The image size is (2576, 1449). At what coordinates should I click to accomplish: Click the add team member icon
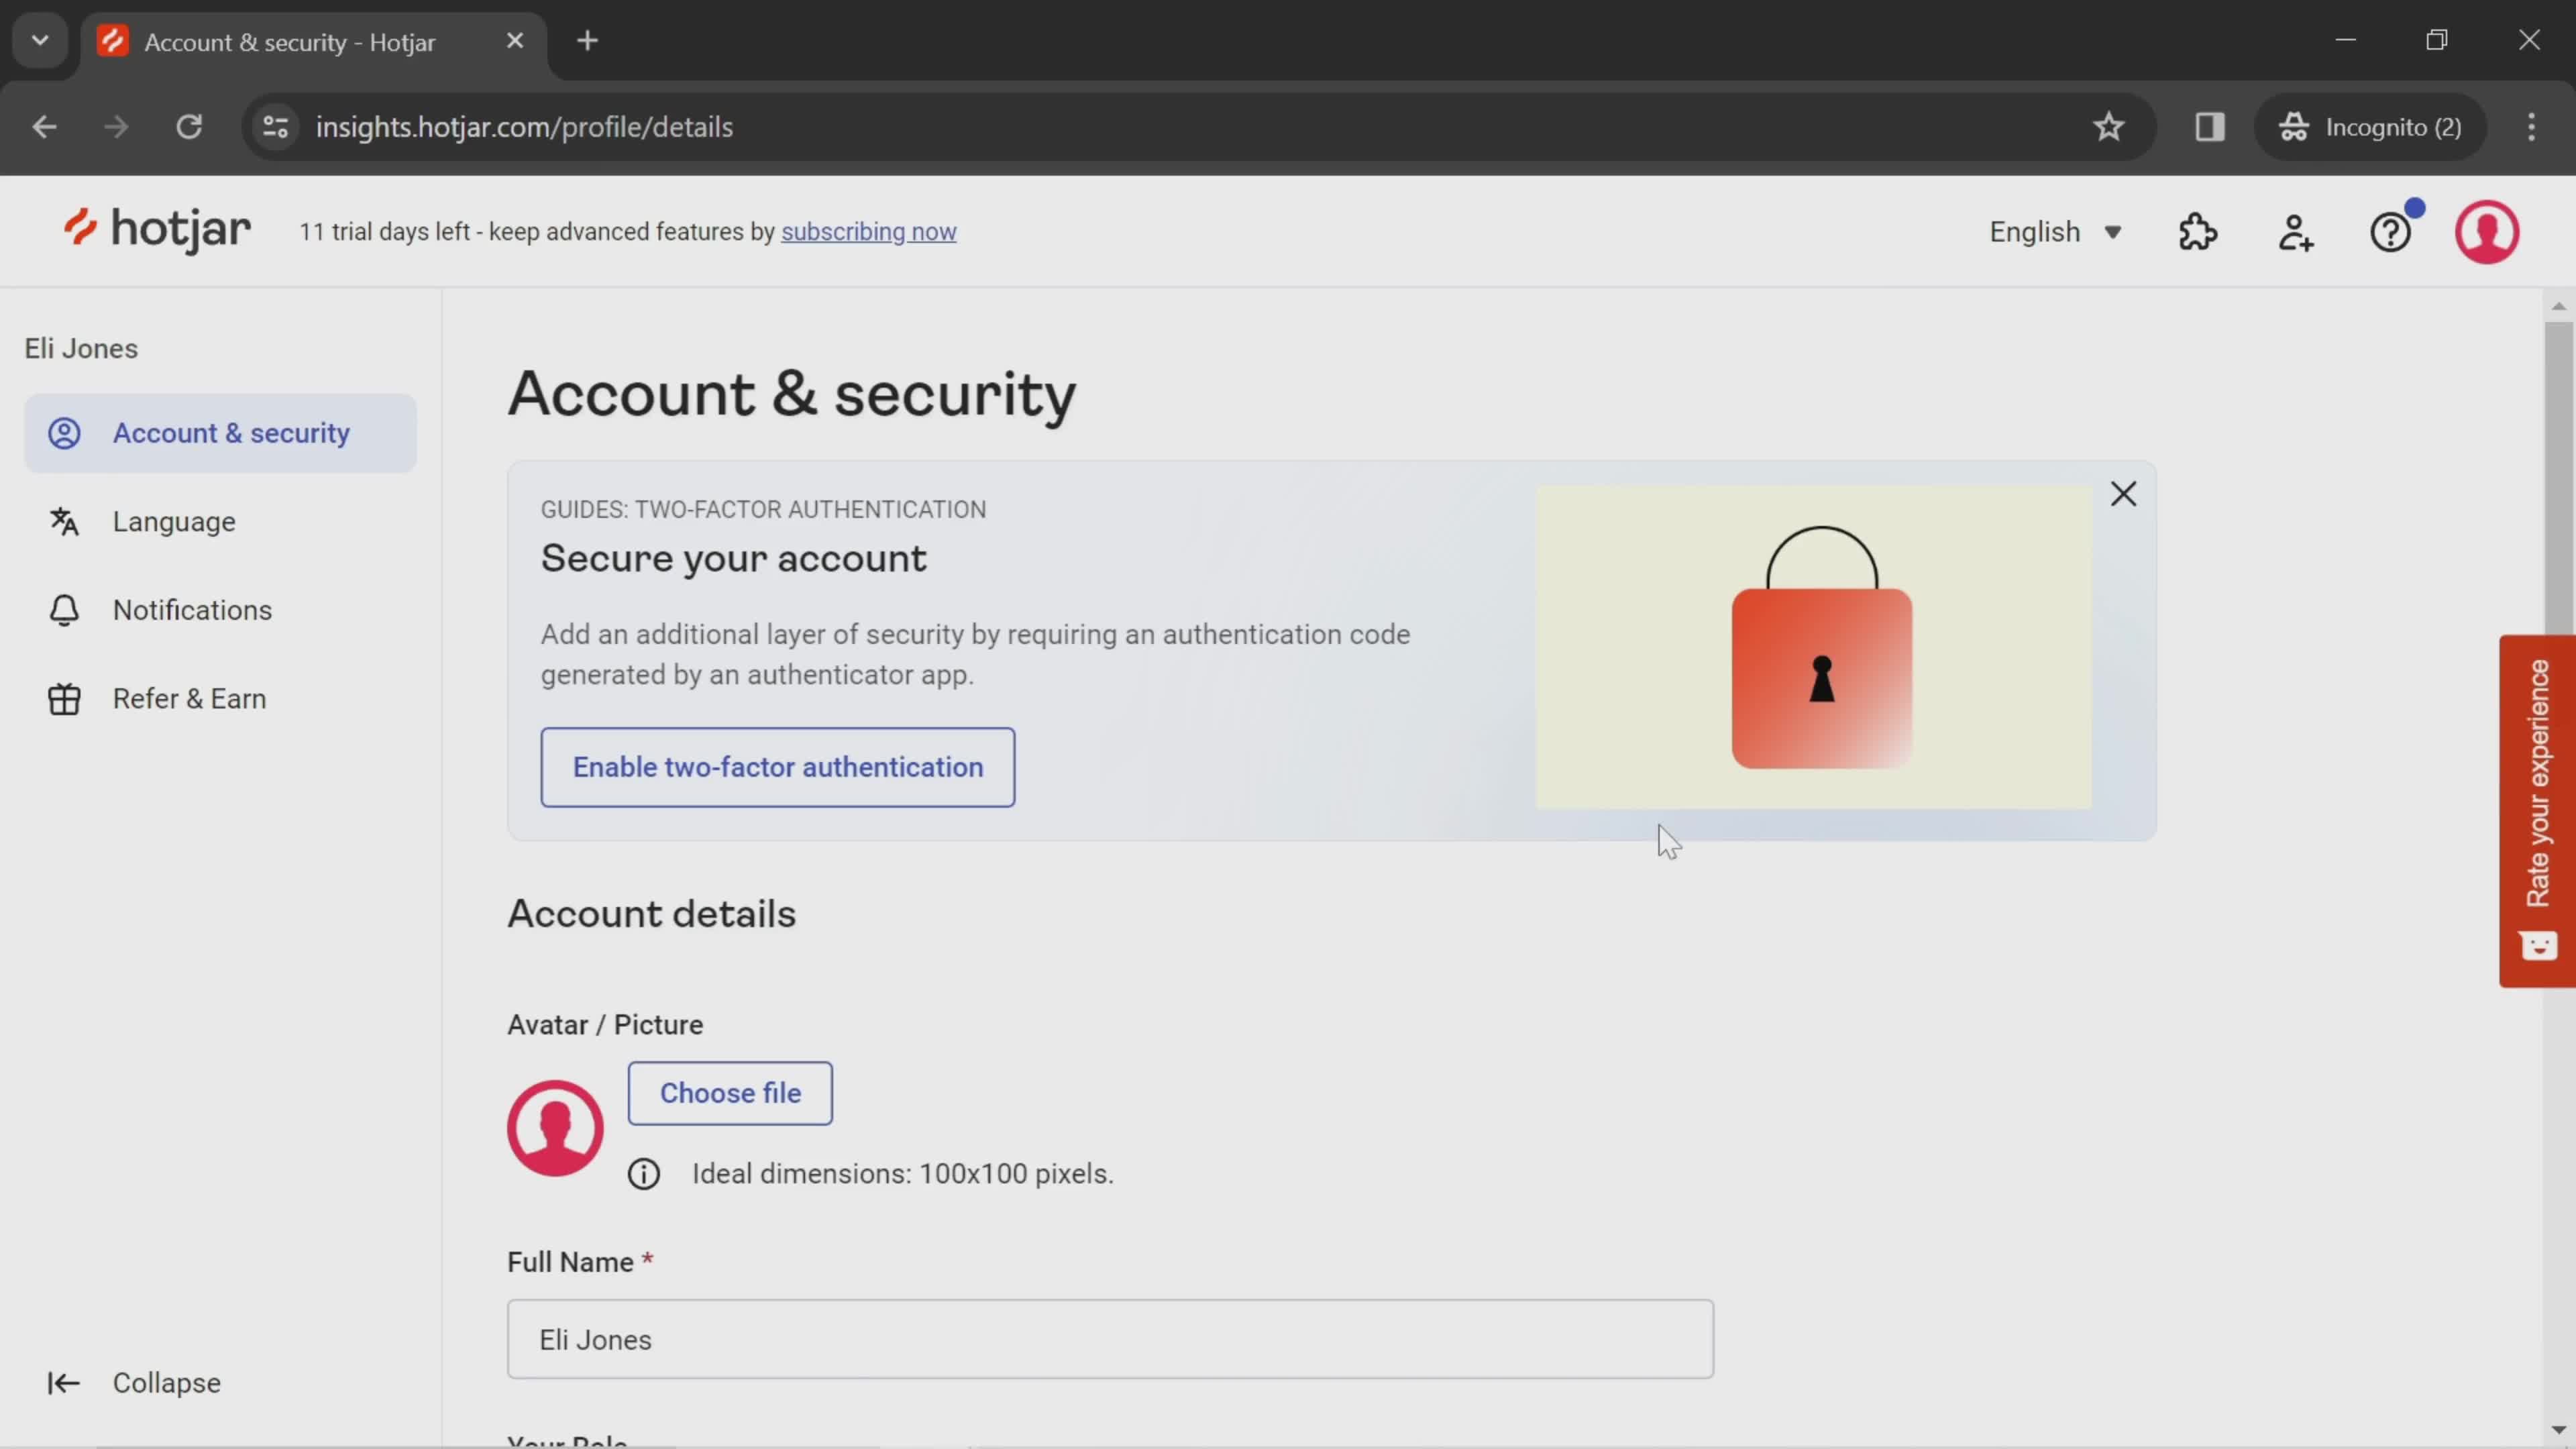click(2295, 231)
